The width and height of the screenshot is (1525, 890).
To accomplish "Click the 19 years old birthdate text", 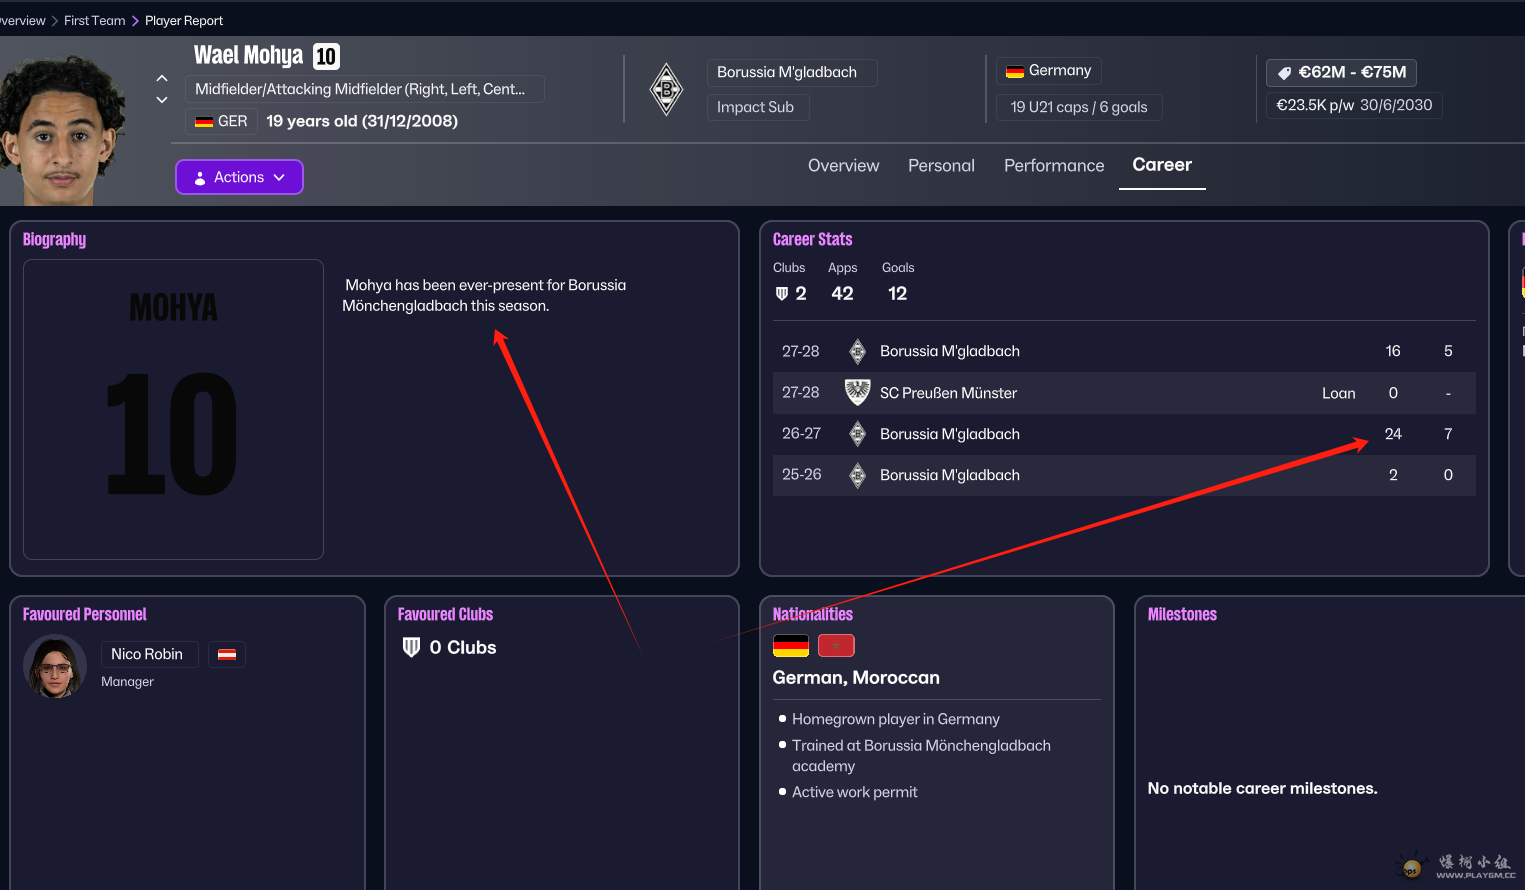I will (x=362, y=121).
